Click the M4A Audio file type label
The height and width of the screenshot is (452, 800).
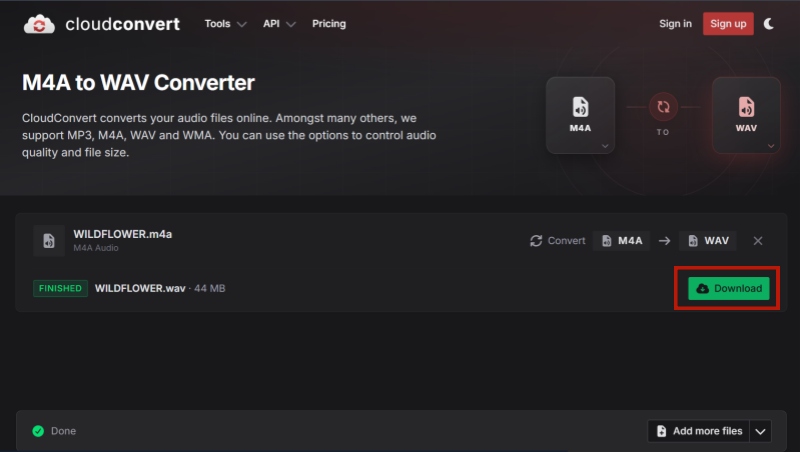(x=96, y=248)
